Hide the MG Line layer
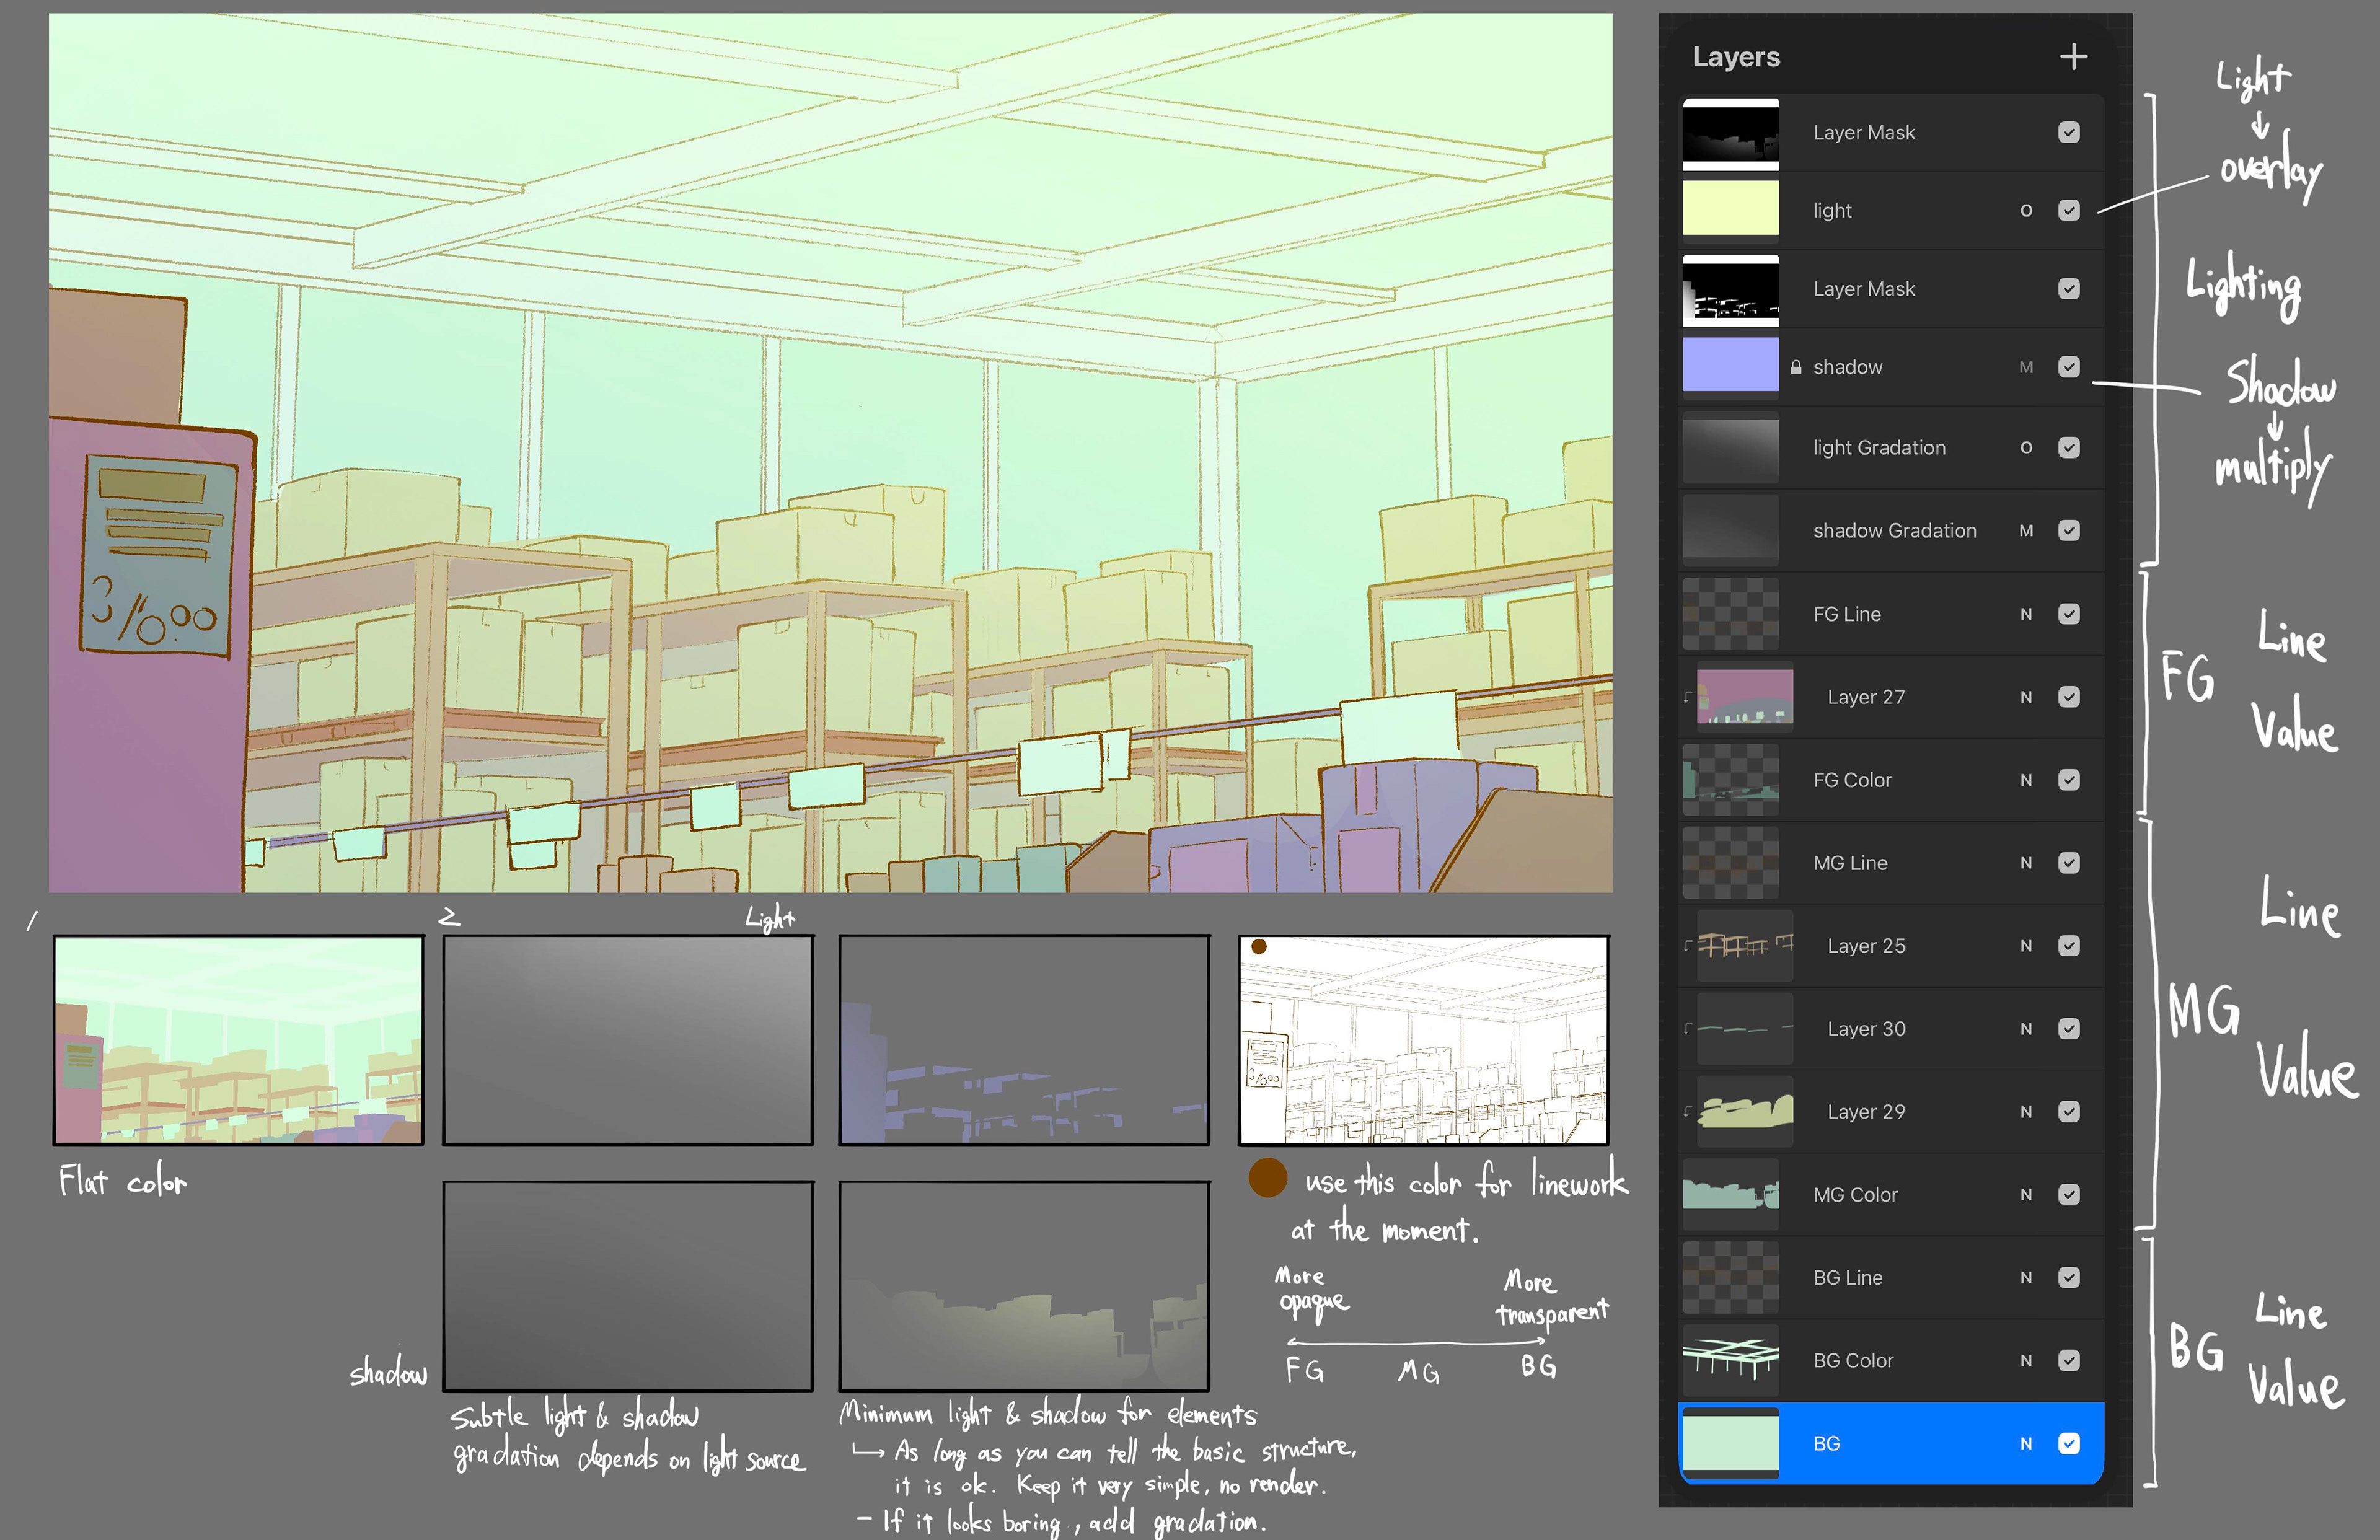This screenshot has height=1540, width=2380. 2069,863
